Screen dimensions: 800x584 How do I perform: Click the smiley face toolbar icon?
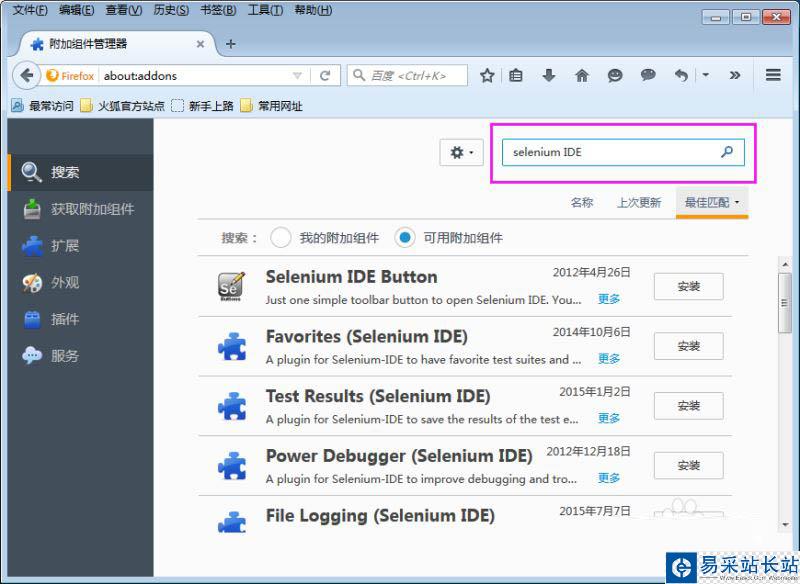point(615,76)
